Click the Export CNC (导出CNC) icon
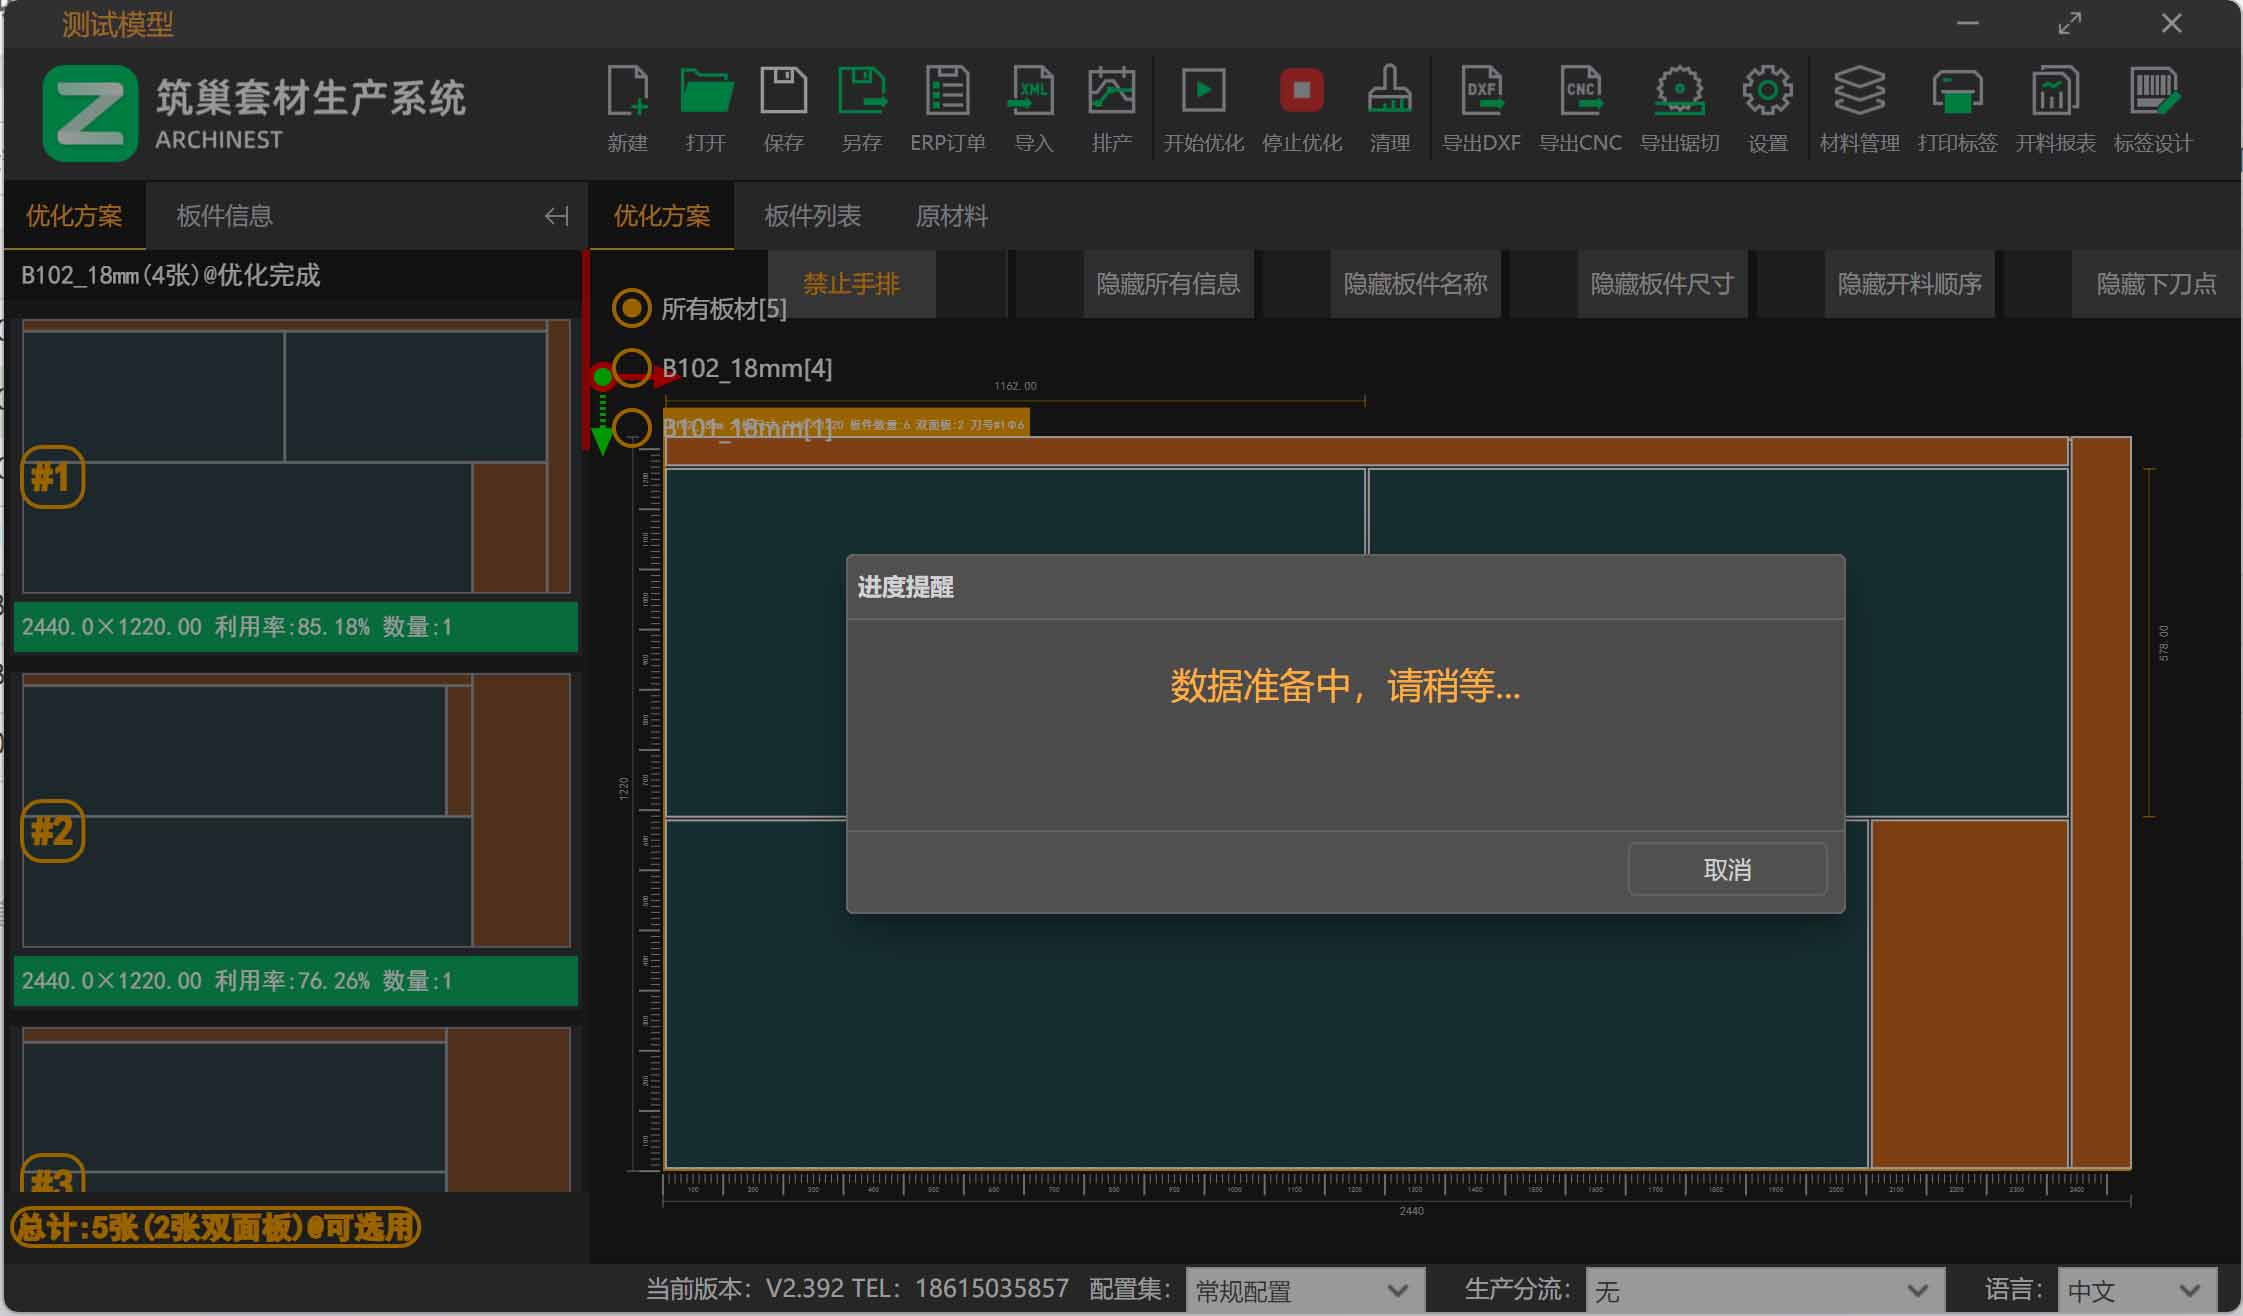This screenshot has height=1316, width=2243. coord(1580,92)
